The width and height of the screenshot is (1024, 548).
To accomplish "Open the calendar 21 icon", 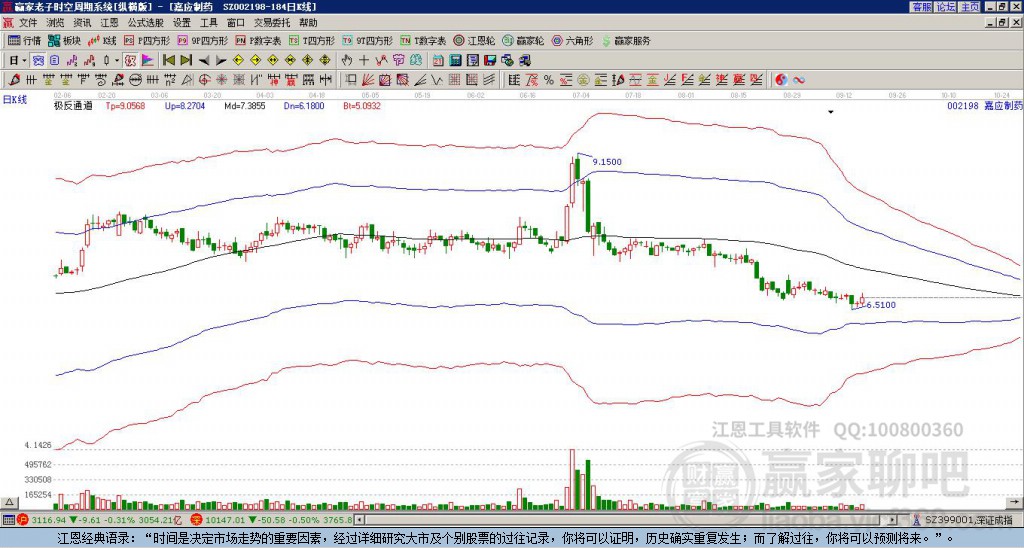I will (x=438, y=60).
